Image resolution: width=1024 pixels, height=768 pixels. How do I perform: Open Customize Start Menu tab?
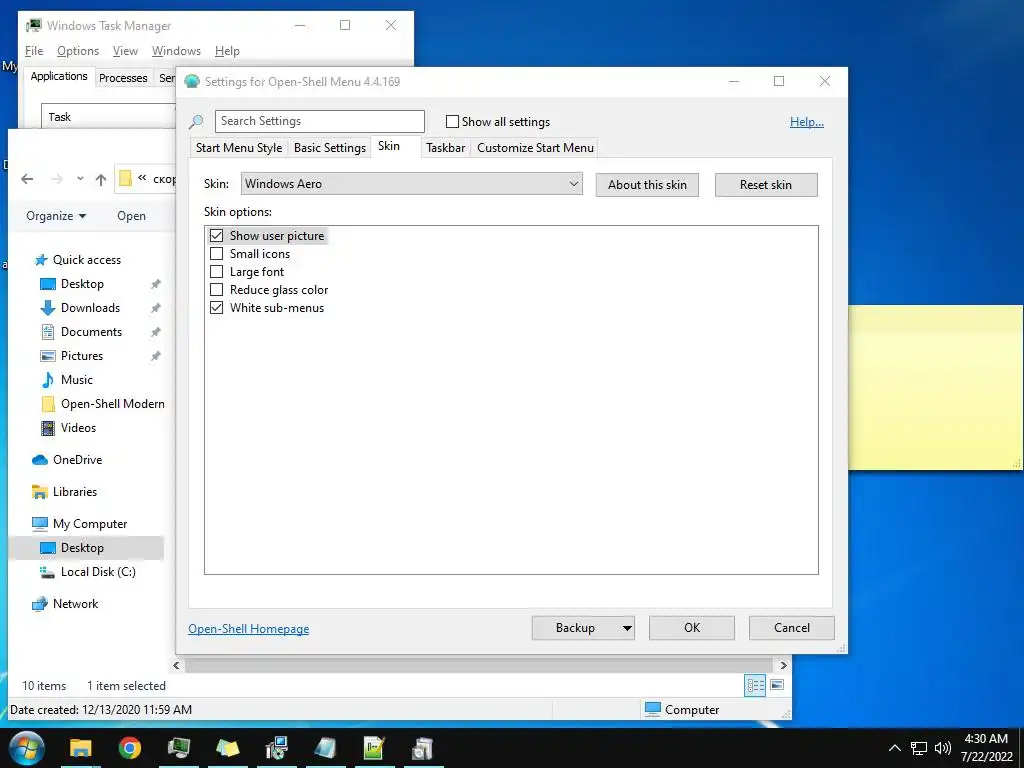[536, 148]
